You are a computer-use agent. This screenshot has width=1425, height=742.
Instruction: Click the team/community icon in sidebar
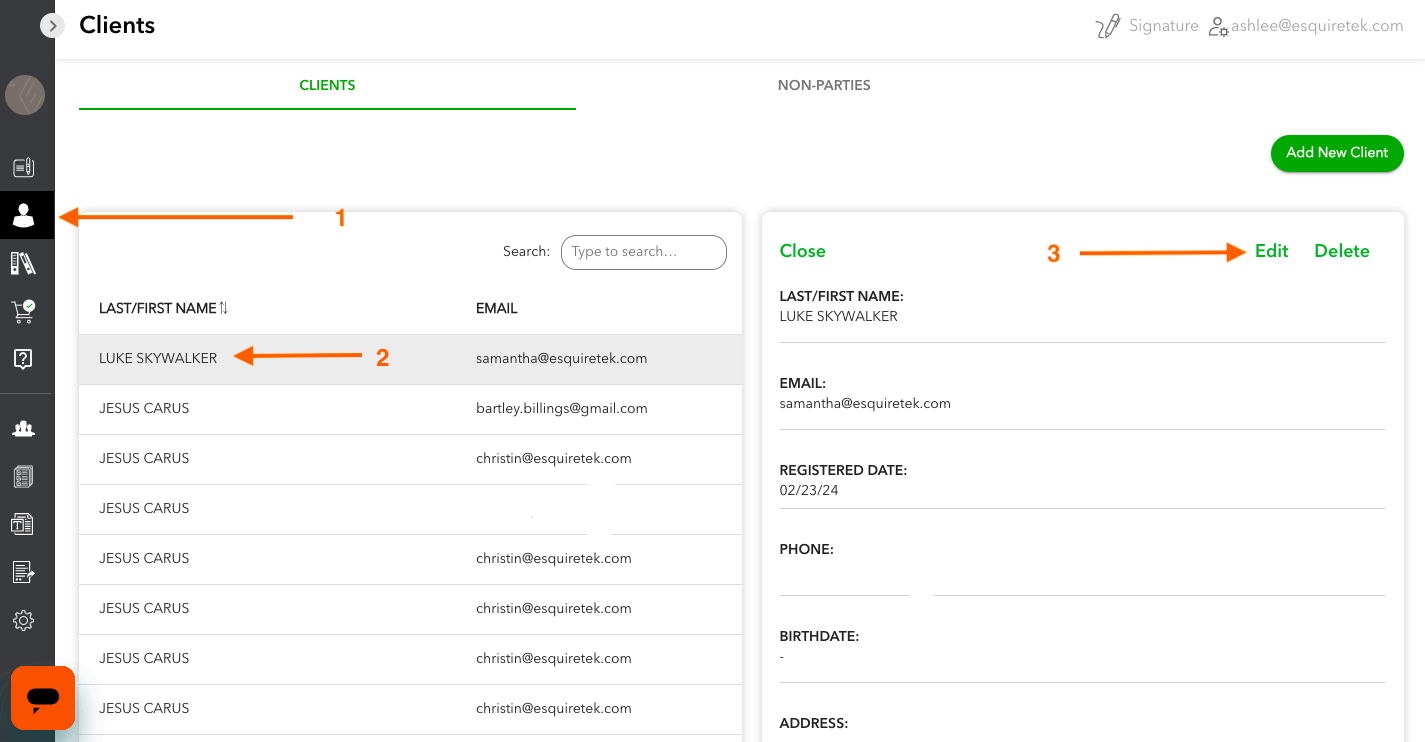coord(24,428)
